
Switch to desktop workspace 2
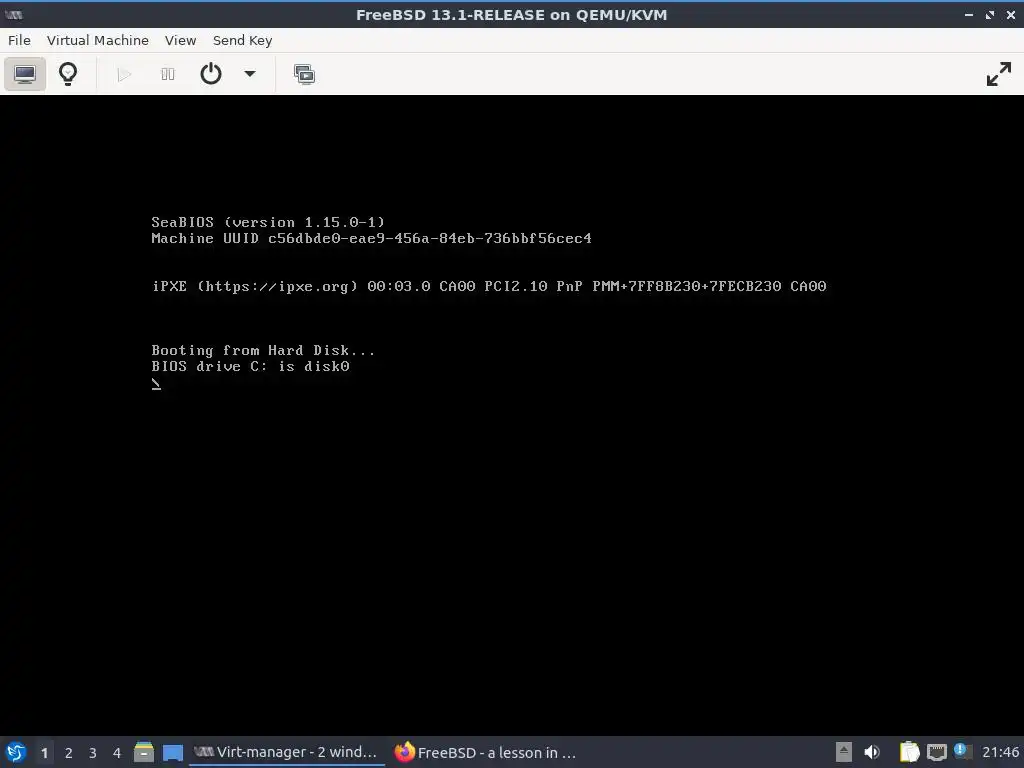69,752
